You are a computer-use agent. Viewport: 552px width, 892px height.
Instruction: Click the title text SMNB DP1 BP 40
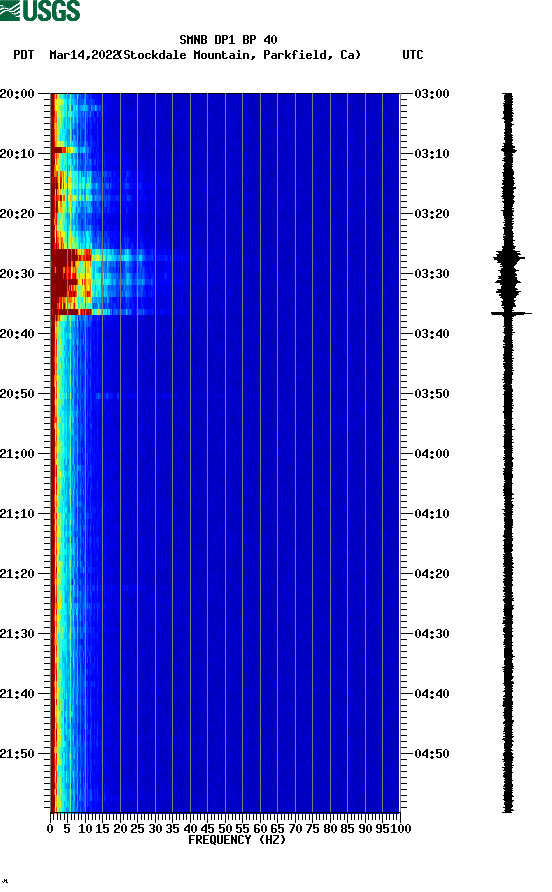click(228, 40)
